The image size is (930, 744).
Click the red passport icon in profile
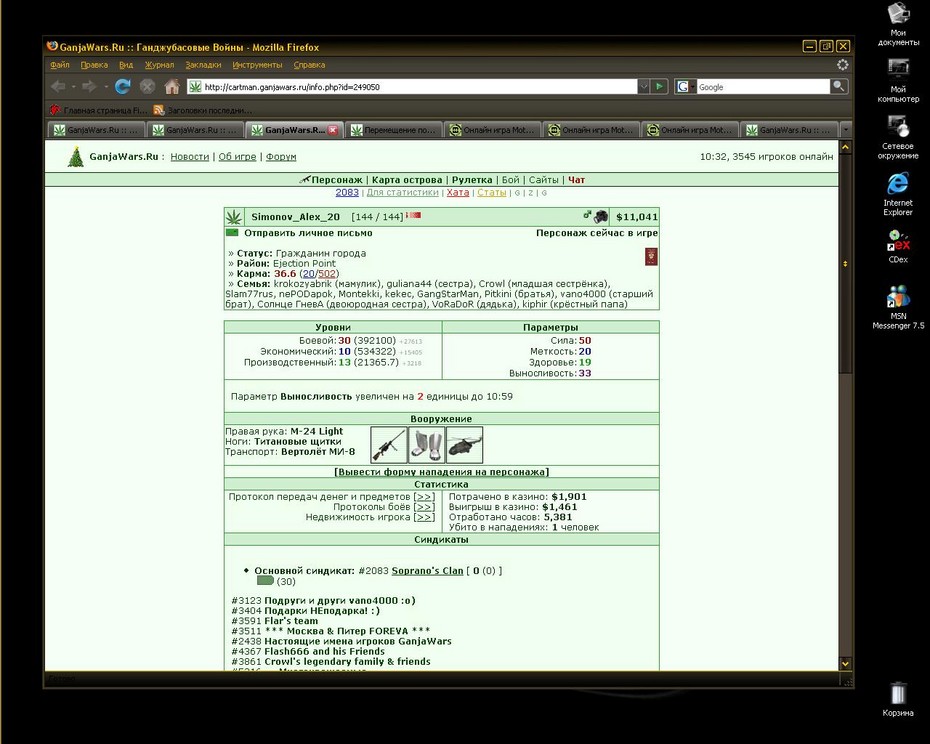(651, 257)
